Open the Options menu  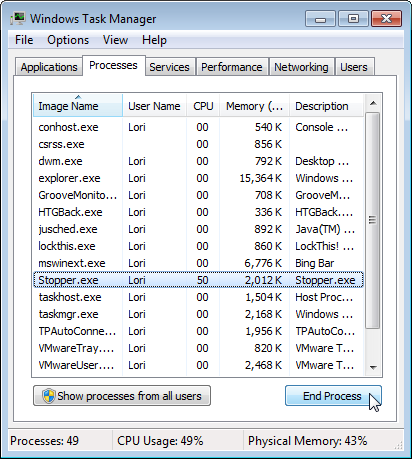[x=68, y=40]
